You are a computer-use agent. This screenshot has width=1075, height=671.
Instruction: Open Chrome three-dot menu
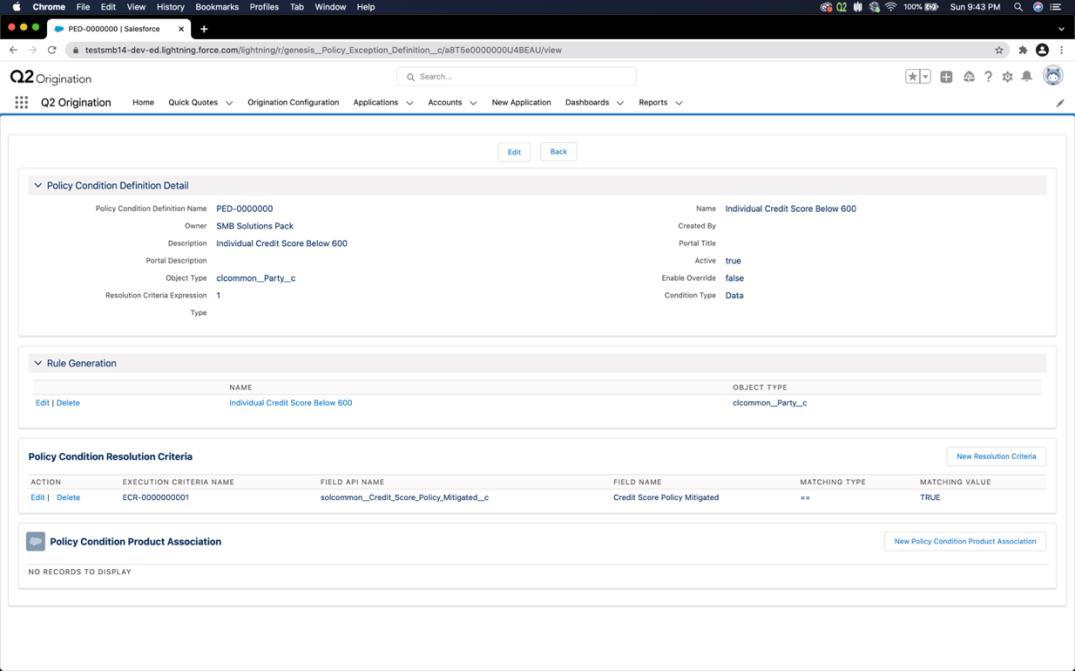point(1061,50)
